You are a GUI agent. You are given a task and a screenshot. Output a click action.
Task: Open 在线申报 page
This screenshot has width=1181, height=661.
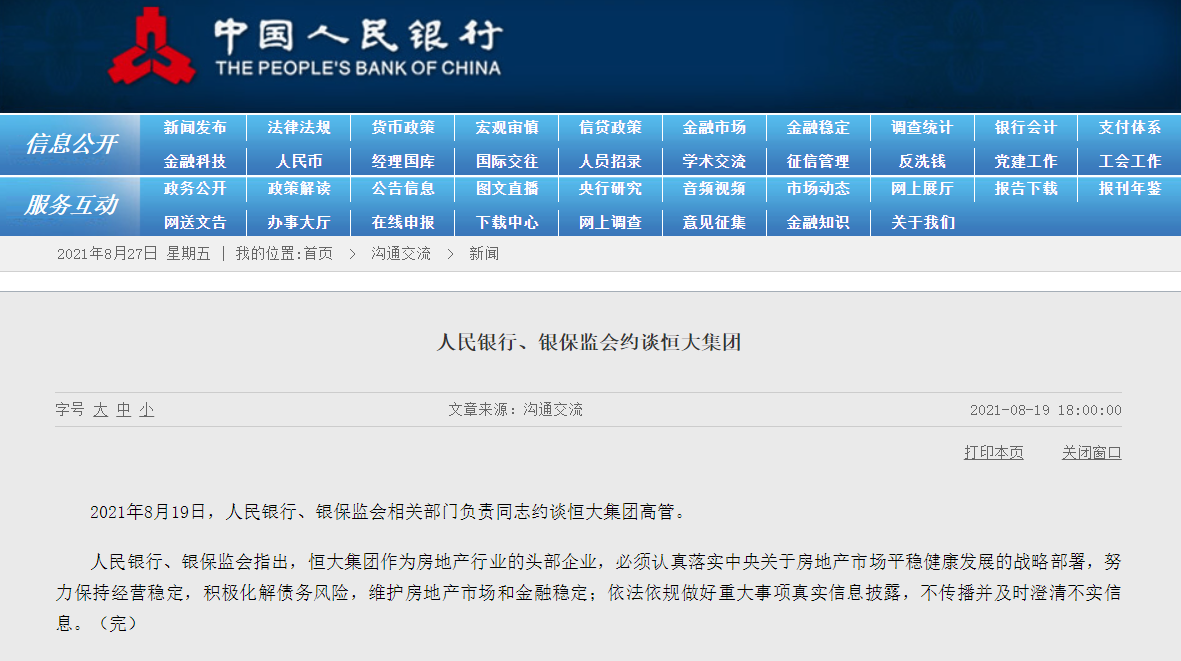[x=403, y=222]
